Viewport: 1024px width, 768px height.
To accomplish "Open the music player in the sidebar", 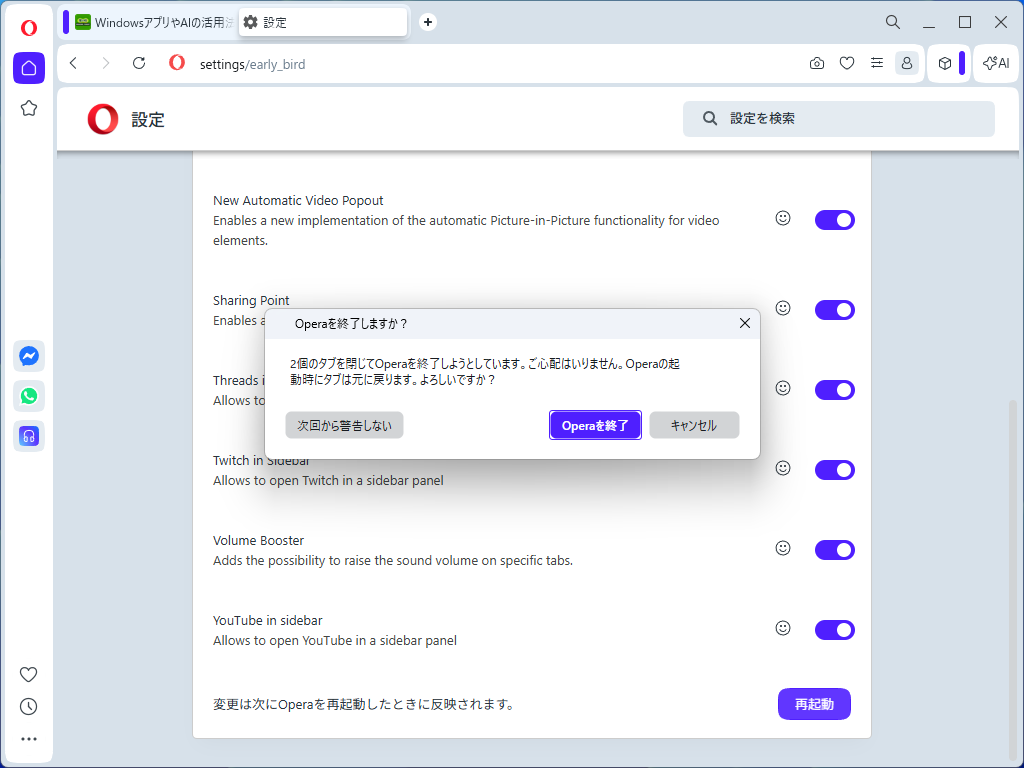I will [x=29, y=436].
